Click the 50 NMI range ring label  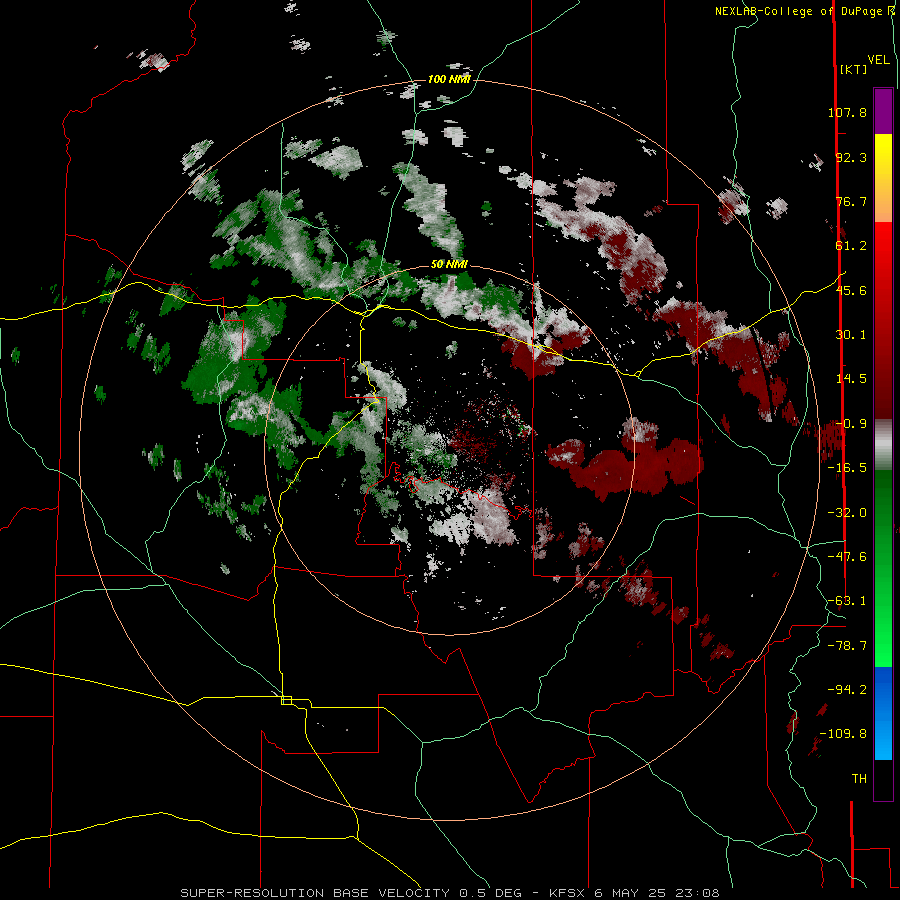pyautogui.click(x=449, y=265)
